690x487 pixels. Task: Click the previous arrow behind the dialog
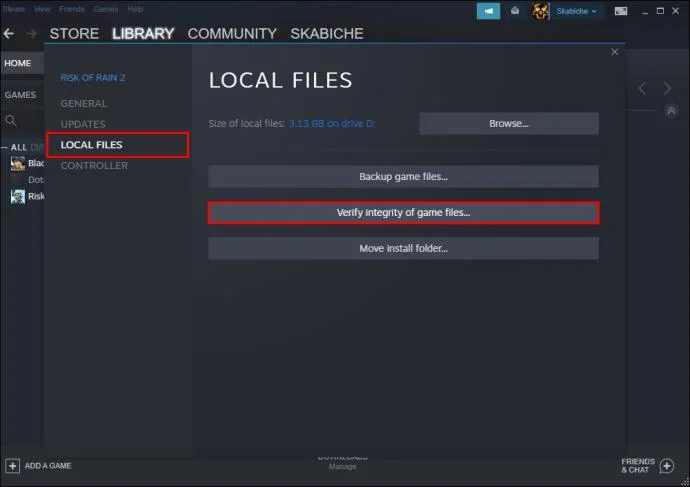tap(642, 88)
